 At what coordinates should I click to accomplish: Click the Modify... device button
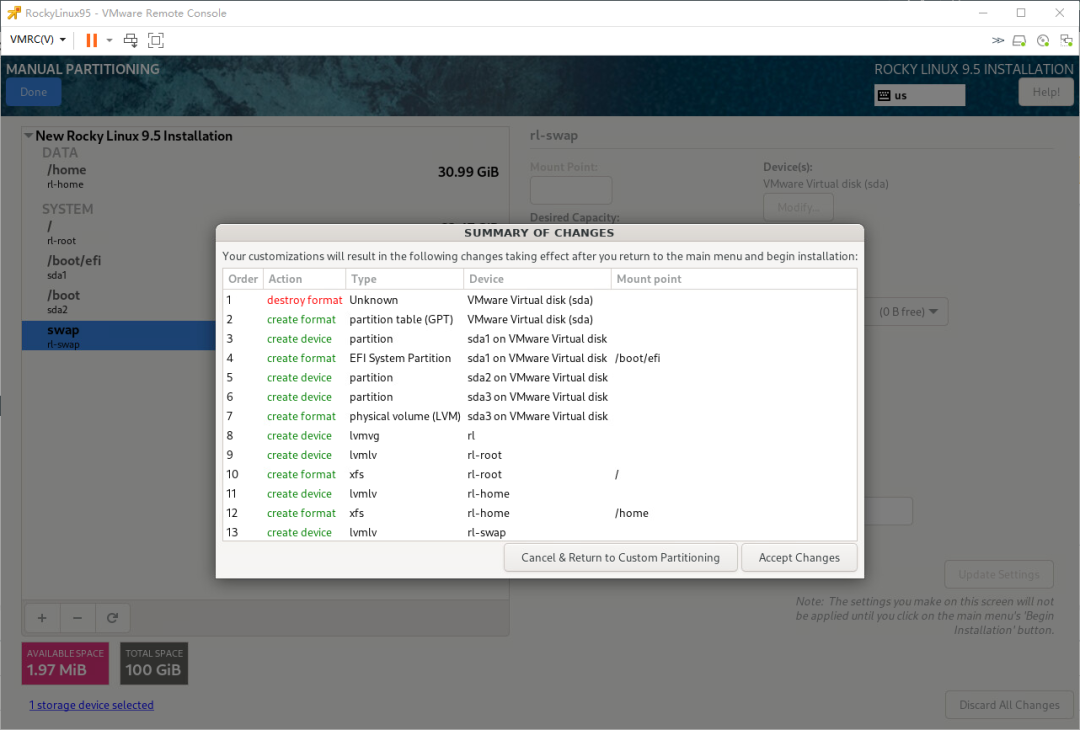coord(798,207)
